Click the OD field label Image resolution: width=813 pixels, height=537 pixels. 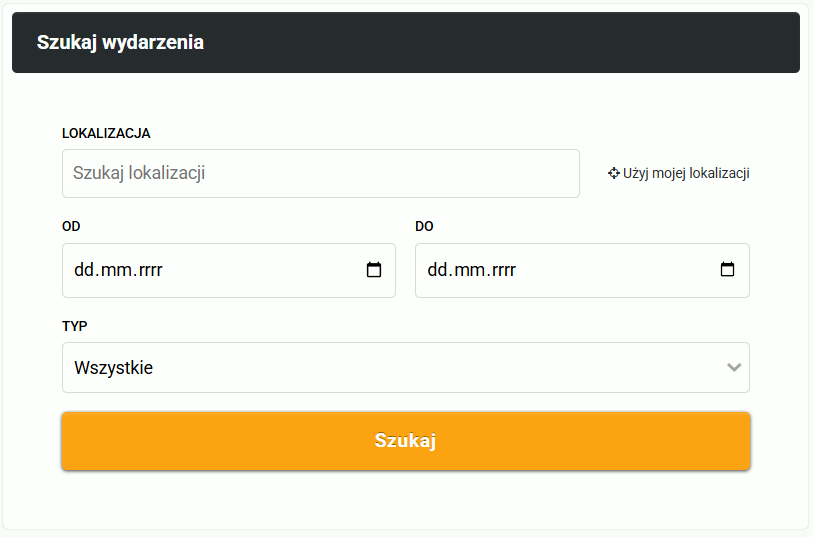[x=71, y=227]
